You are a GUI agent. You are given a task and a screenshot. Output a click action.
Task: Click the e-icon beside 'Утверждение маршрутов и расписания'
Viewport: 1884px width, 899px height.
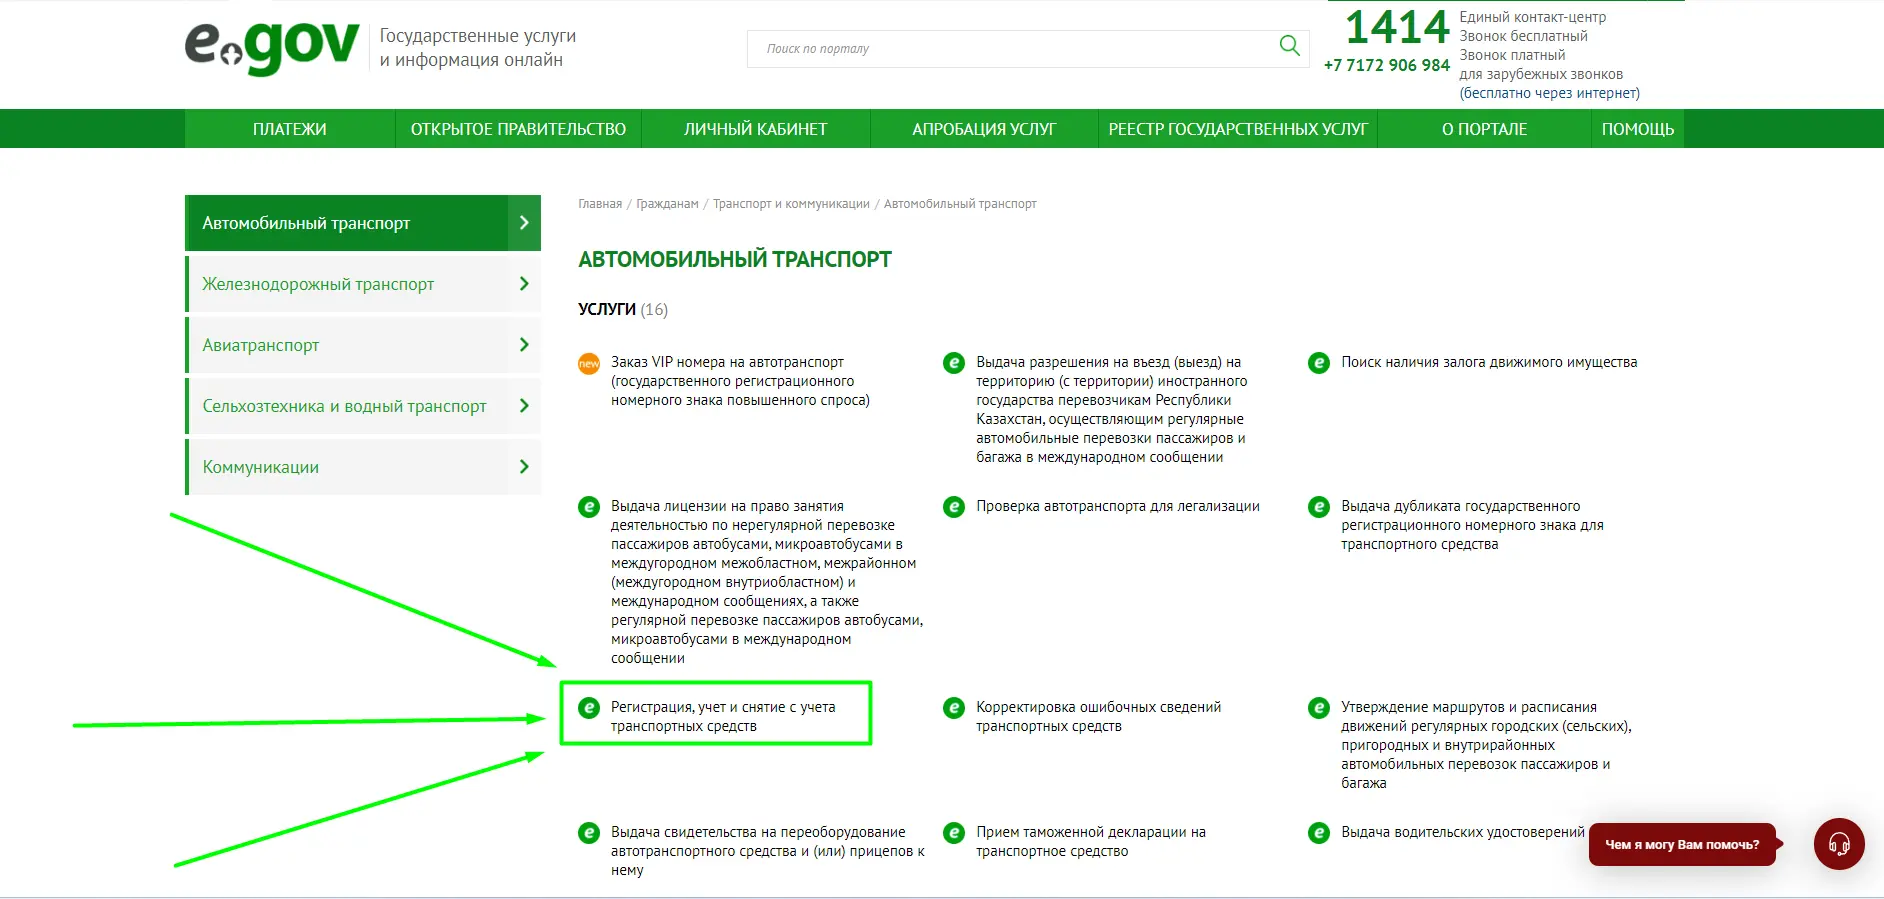click(1319, 708)
